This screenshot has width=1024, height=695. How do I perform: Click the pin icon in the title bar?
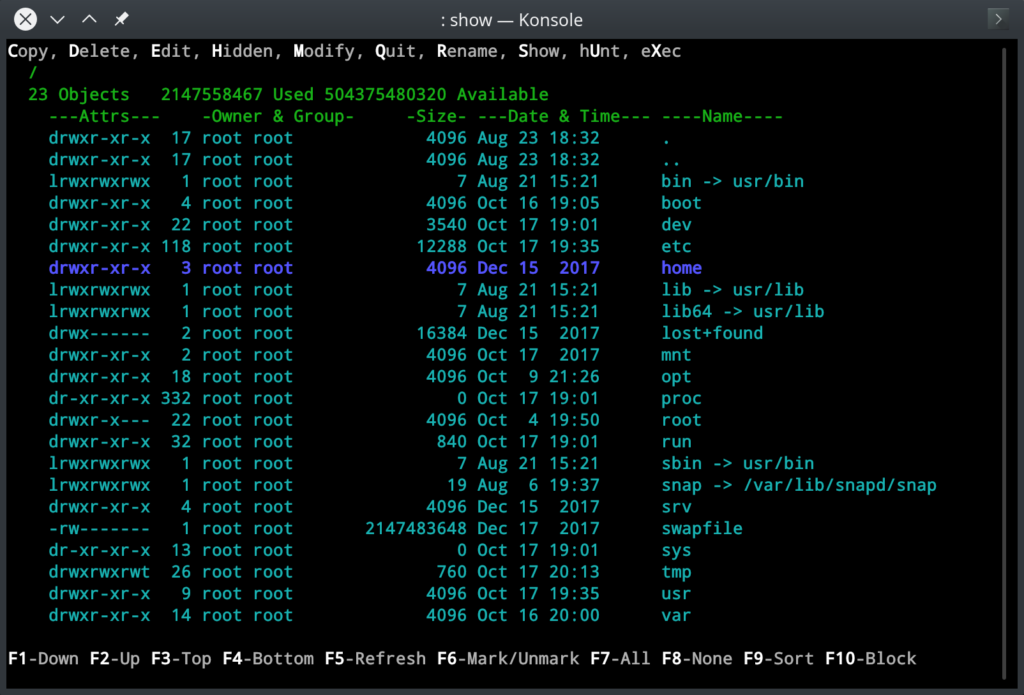[x=122, y=19]
